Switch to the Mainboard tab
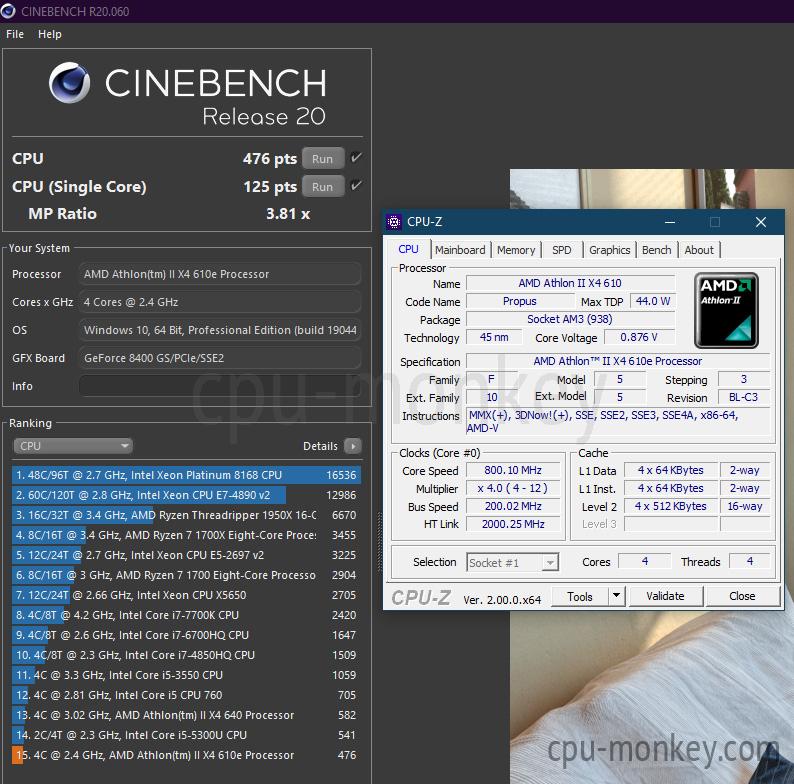This screenshot has width=794, height=784. [x=460, y=250]
